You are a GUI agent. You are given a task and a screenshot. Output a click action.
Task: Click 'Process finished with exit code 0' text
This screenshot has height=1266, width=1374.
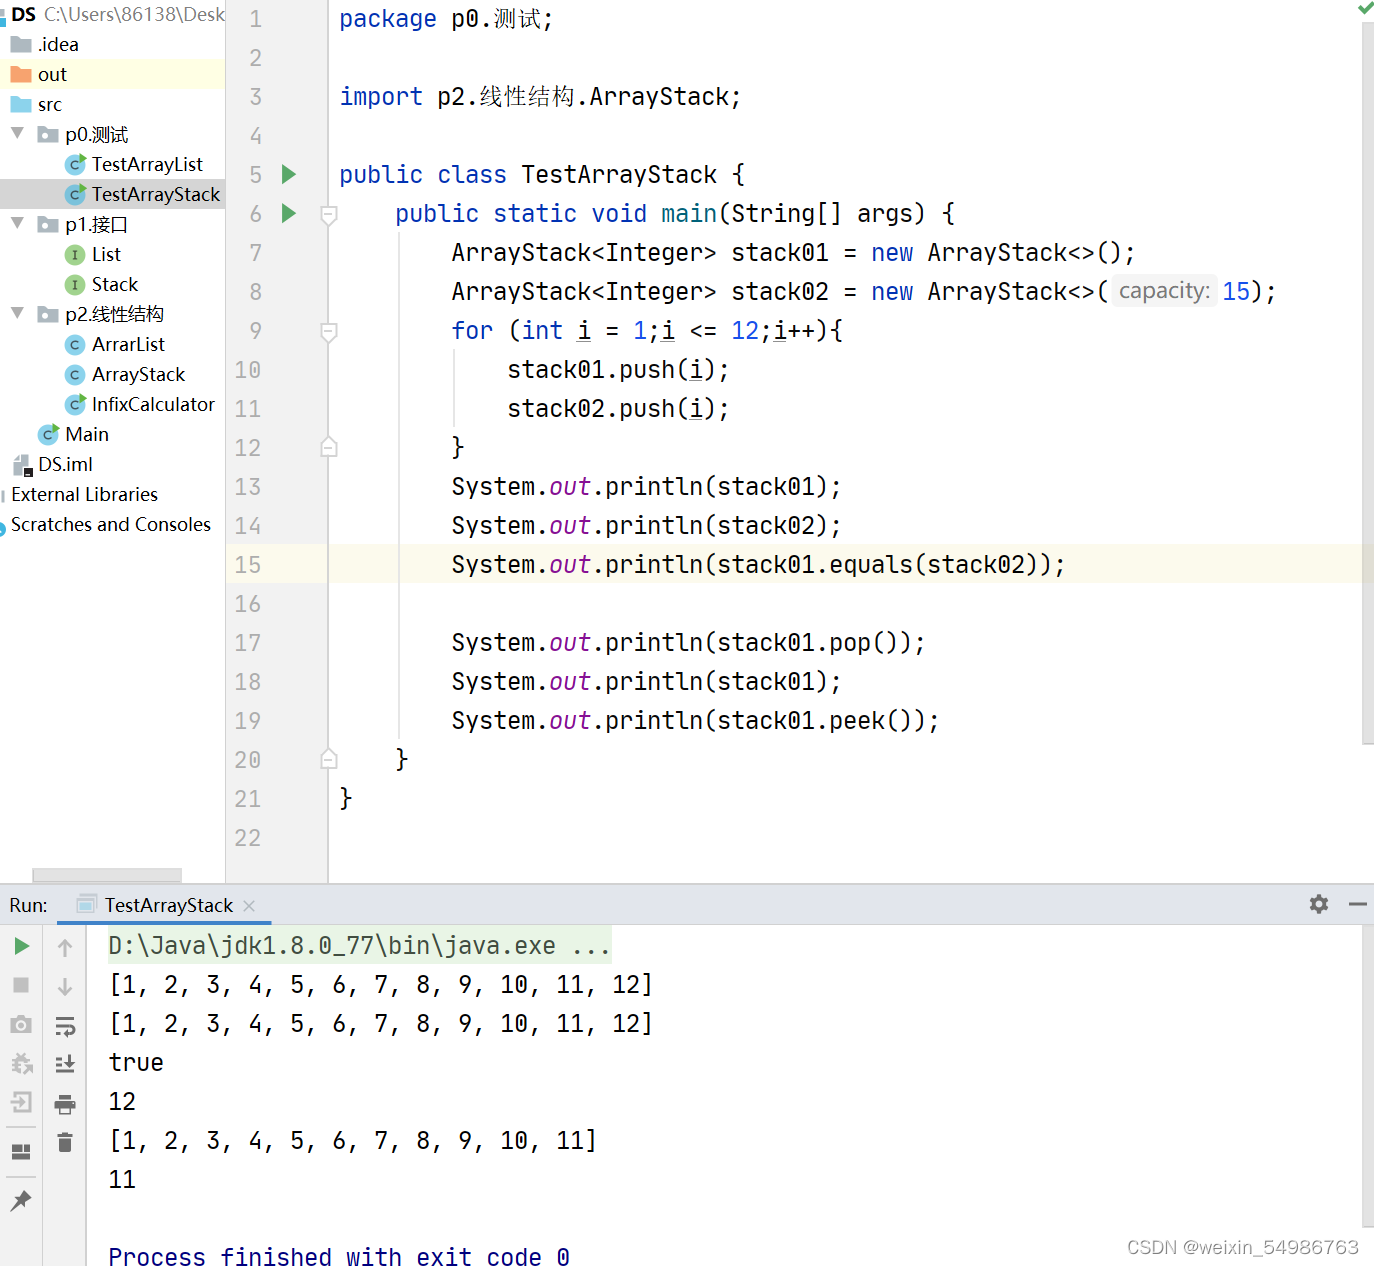point(339,1256)
